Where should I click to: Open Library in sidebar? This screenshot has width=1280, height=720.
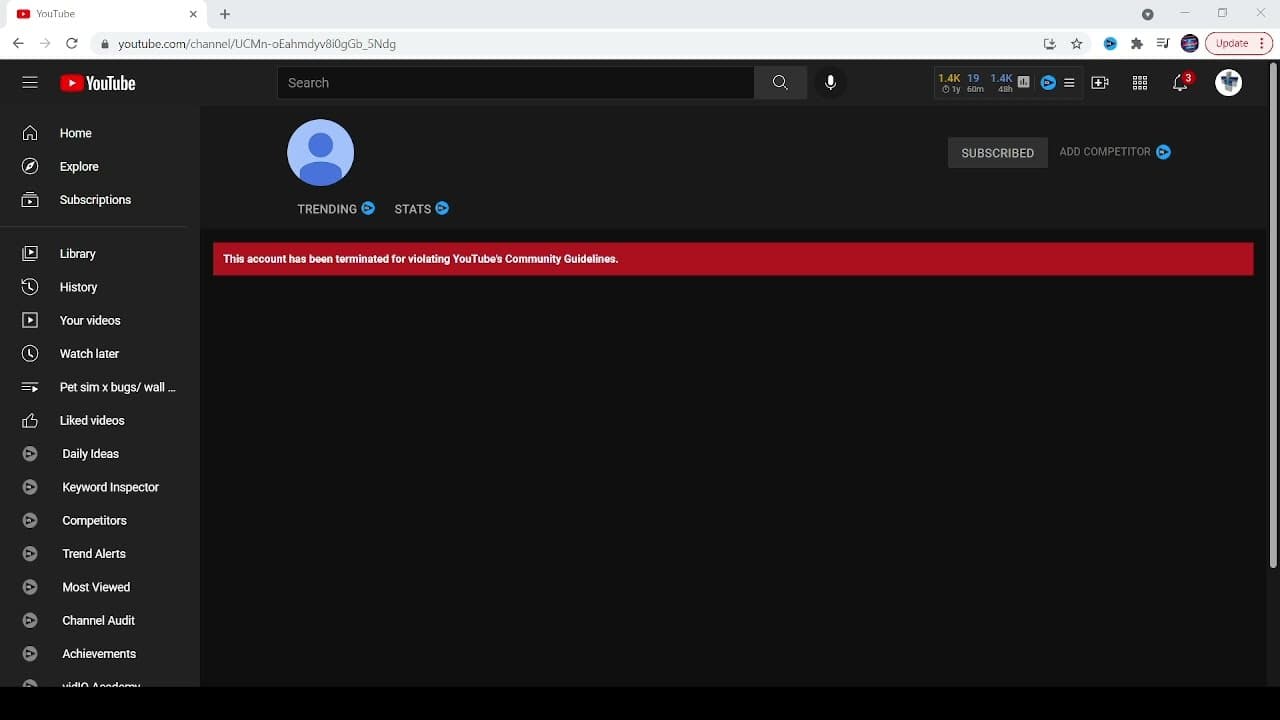click(x=100, y=254)
